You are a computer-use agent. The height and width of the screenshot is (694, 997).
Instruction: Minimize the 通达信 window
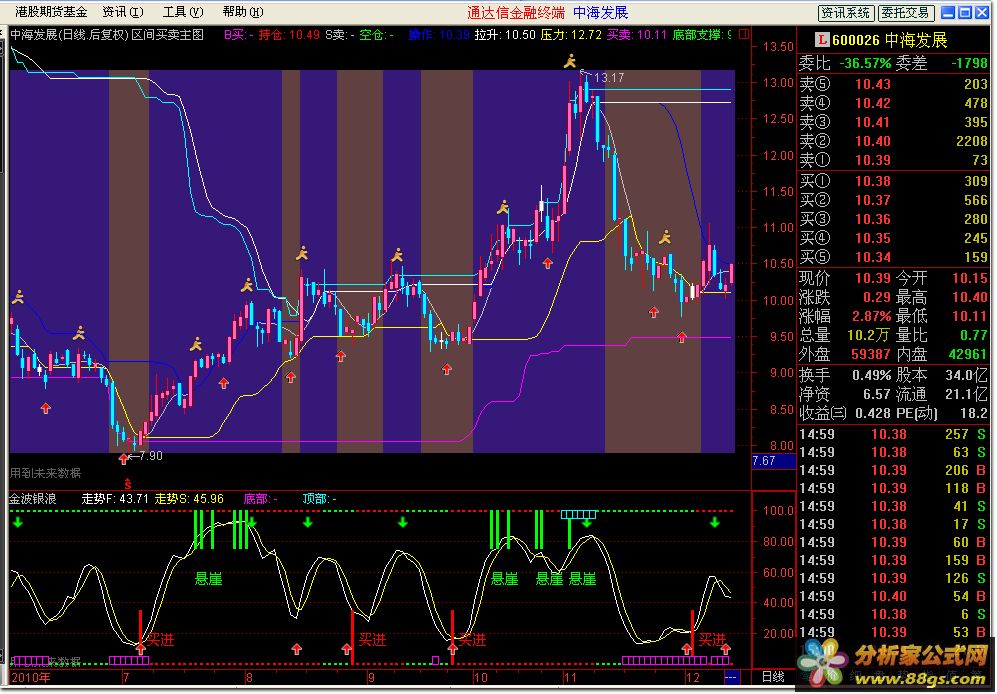pos(948,12)
